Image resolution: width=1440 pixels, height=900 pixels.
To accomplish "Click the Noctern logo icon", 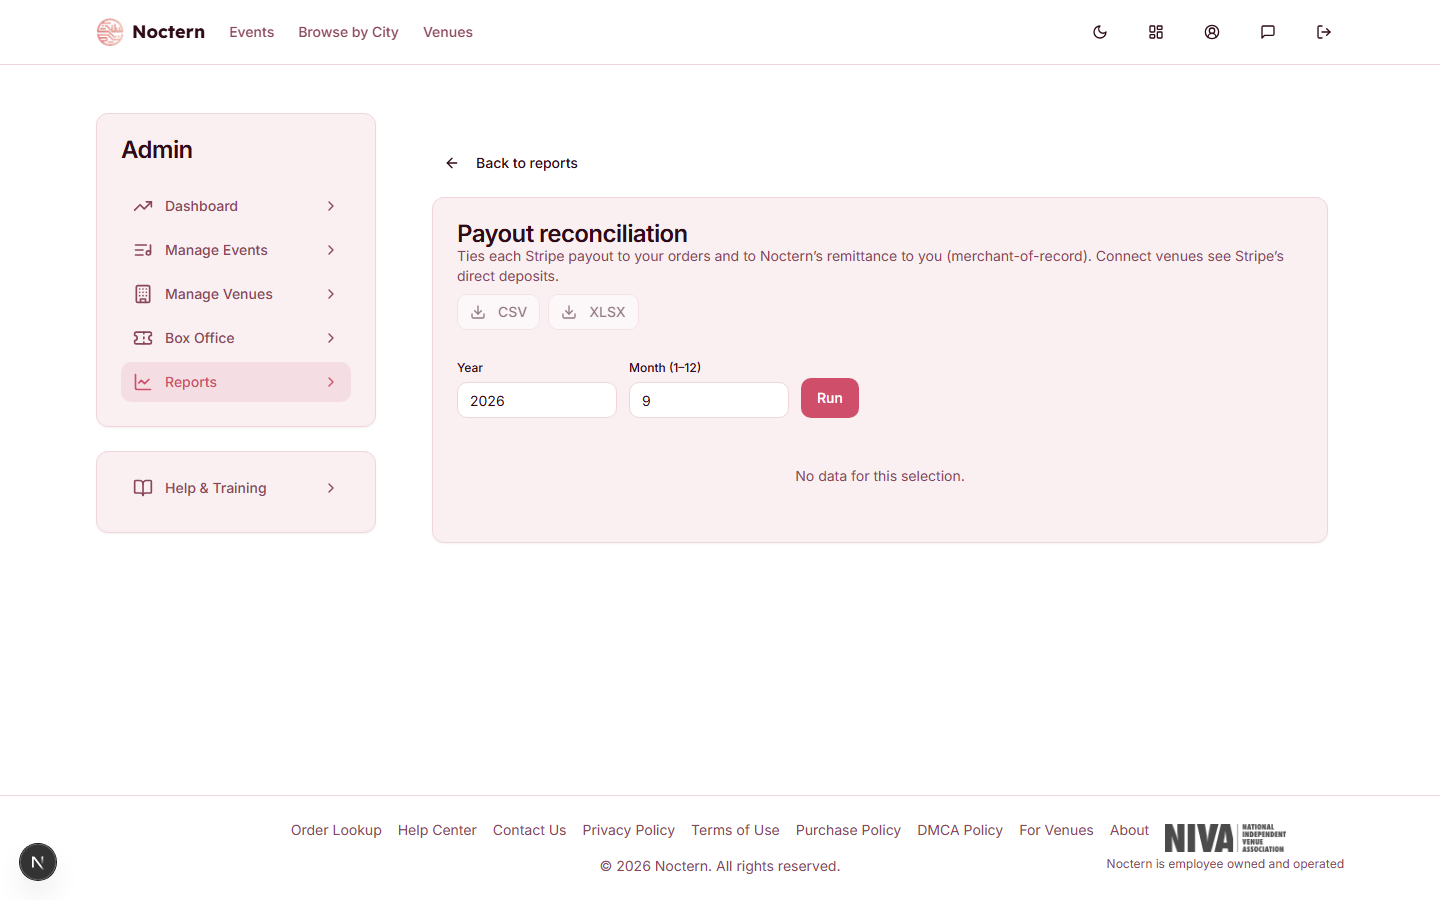I will pyautogui.click(x=110, y=32).
